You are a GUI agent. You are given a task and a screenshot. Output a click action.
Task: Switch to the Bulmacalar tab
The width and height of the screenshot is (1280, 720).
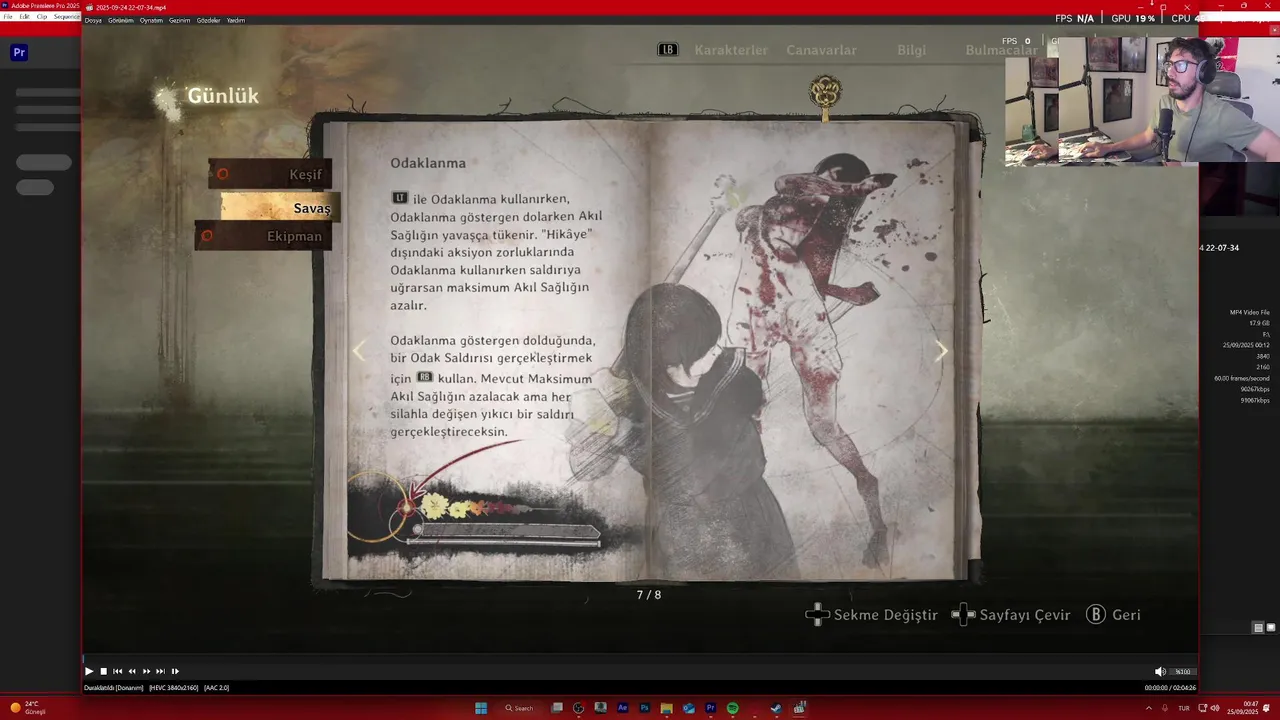pyautogui.click(x=1000, y=50)
